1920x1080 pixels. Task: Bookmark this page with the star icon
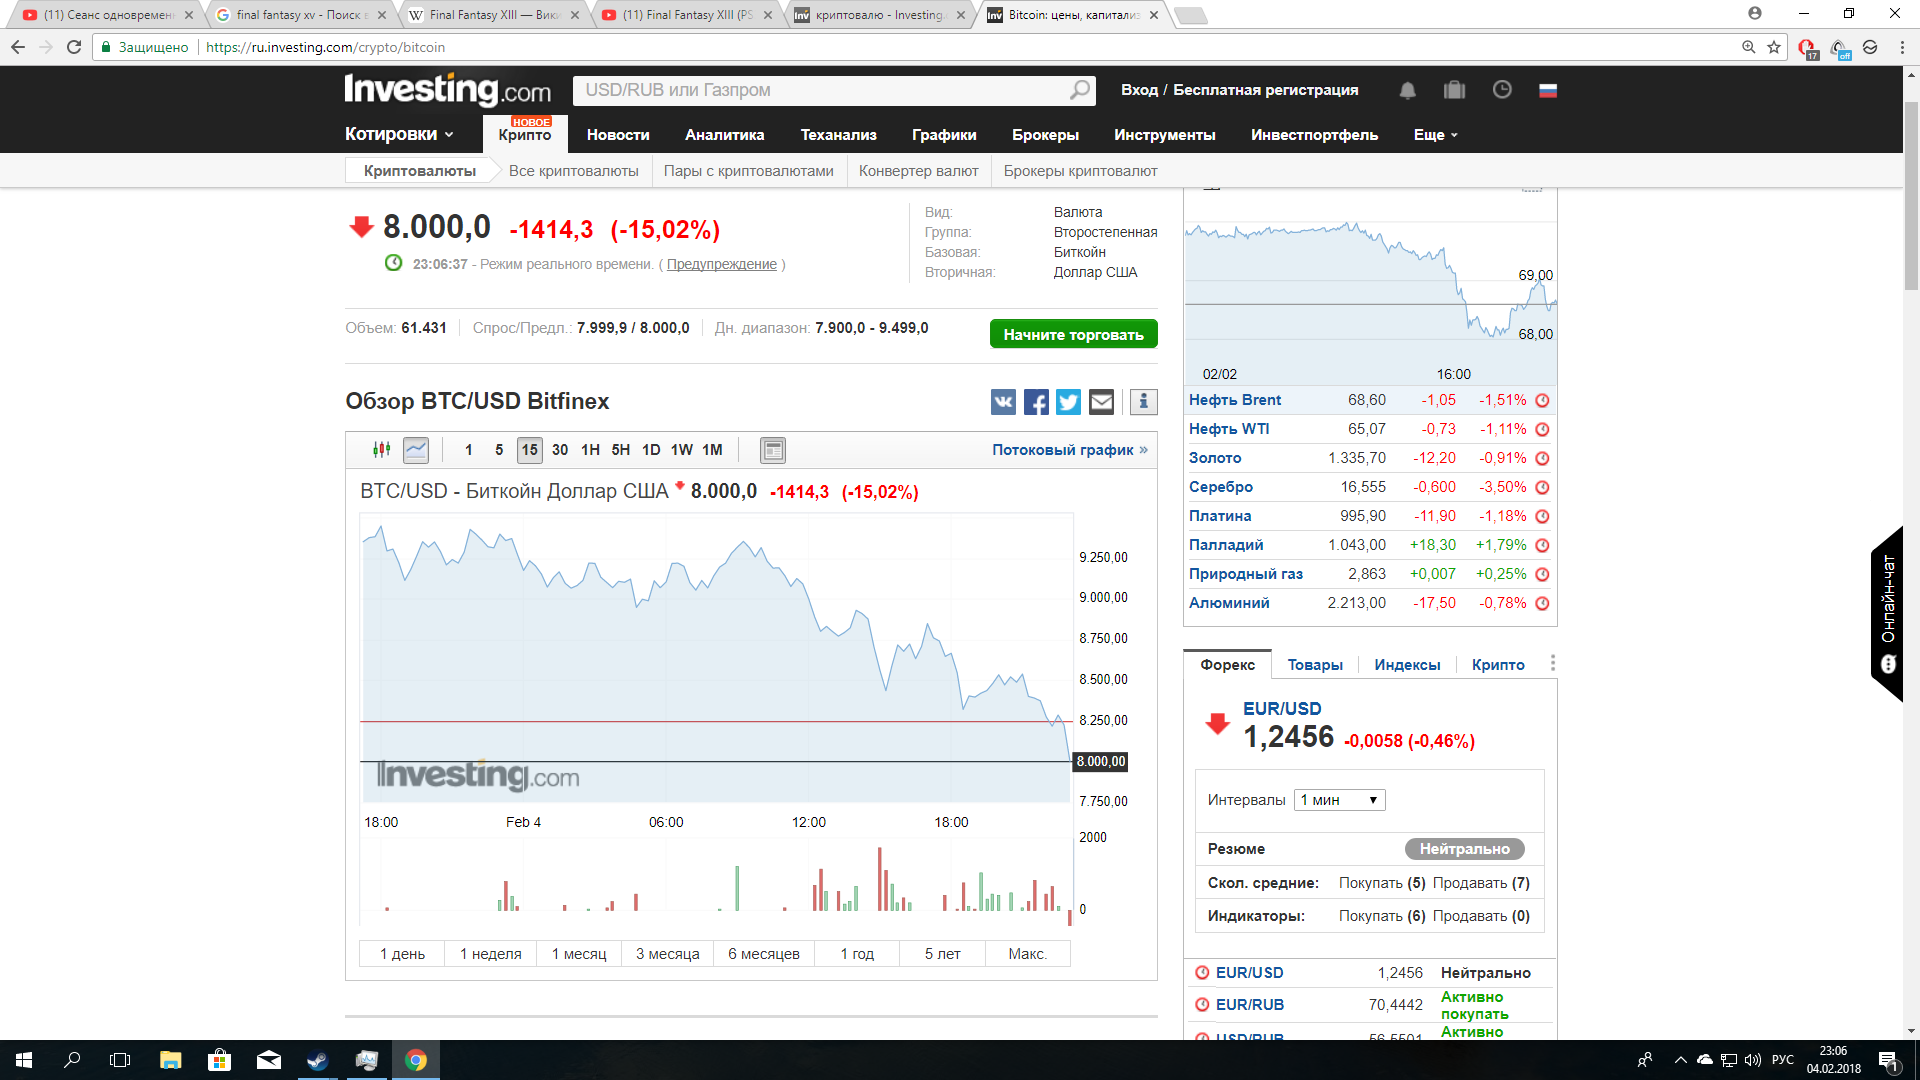click(x=1774, y=47)
